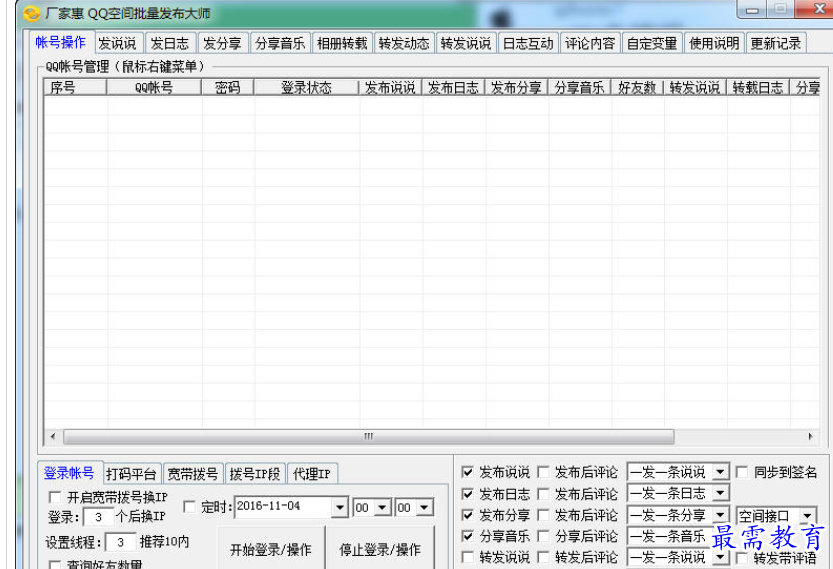Screen dimensions: 833x569
Task: Open the 拨号IP段 sub-tab
Action: [254, 473]
